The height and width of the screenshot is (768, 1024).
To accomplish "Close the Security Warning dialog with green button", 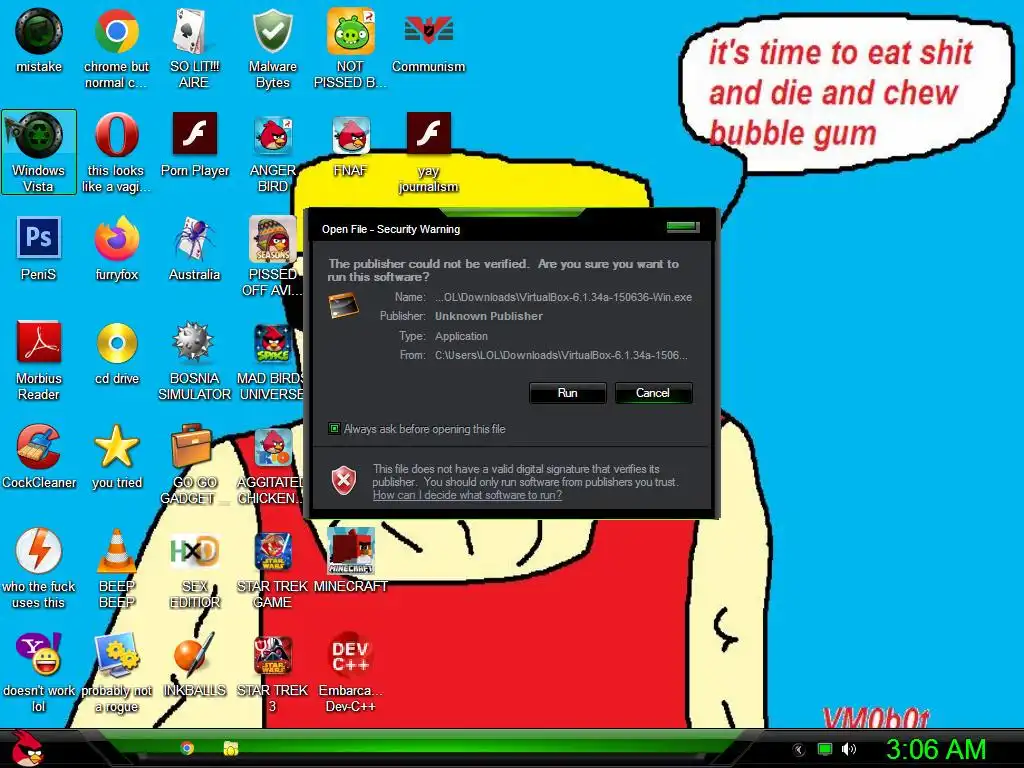I will click(682, 227).
